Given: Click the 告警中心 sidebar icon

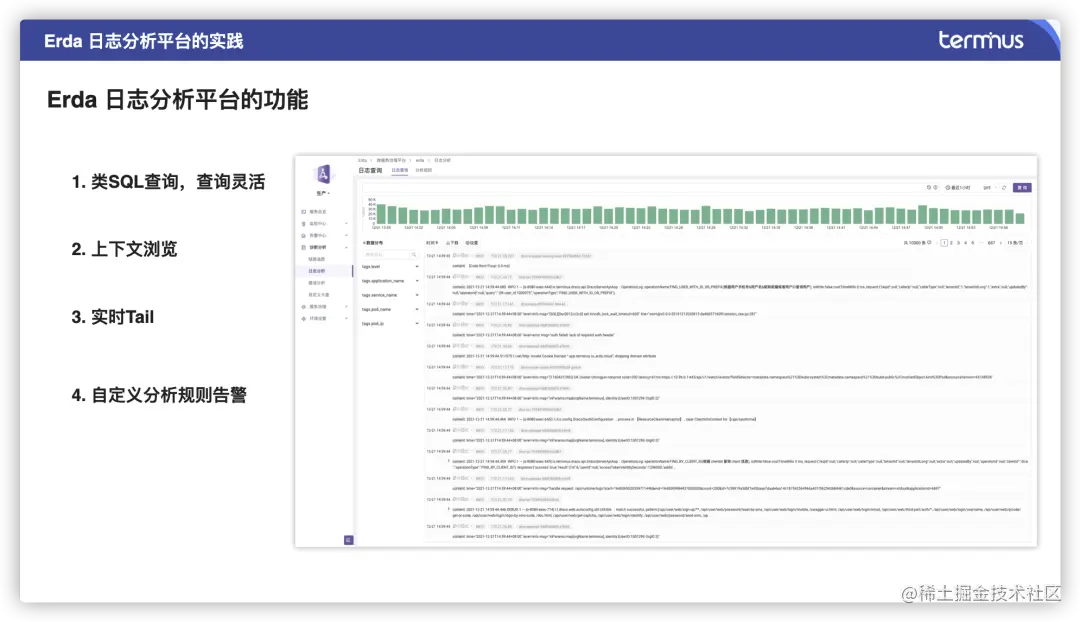Looking at the screenshot, I should click(304, 236).
